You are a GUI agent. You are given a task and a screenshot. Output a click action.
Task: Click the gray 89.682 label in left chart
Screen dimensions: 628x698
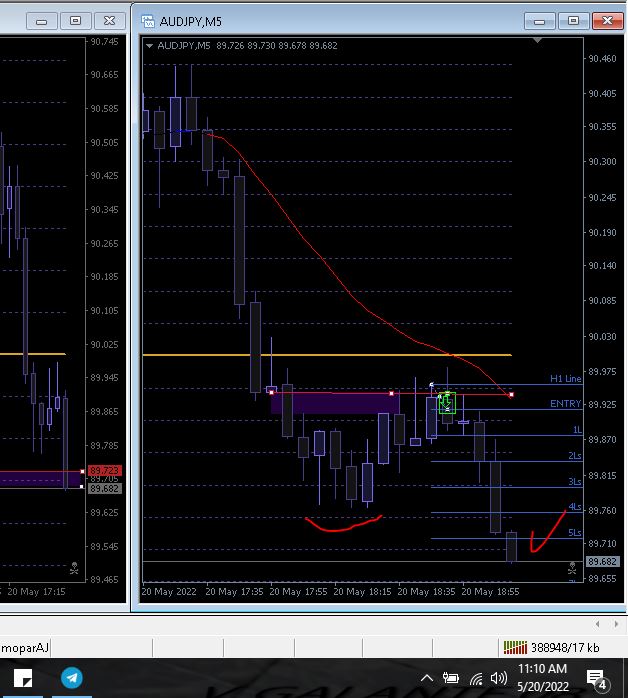(105, 488)
